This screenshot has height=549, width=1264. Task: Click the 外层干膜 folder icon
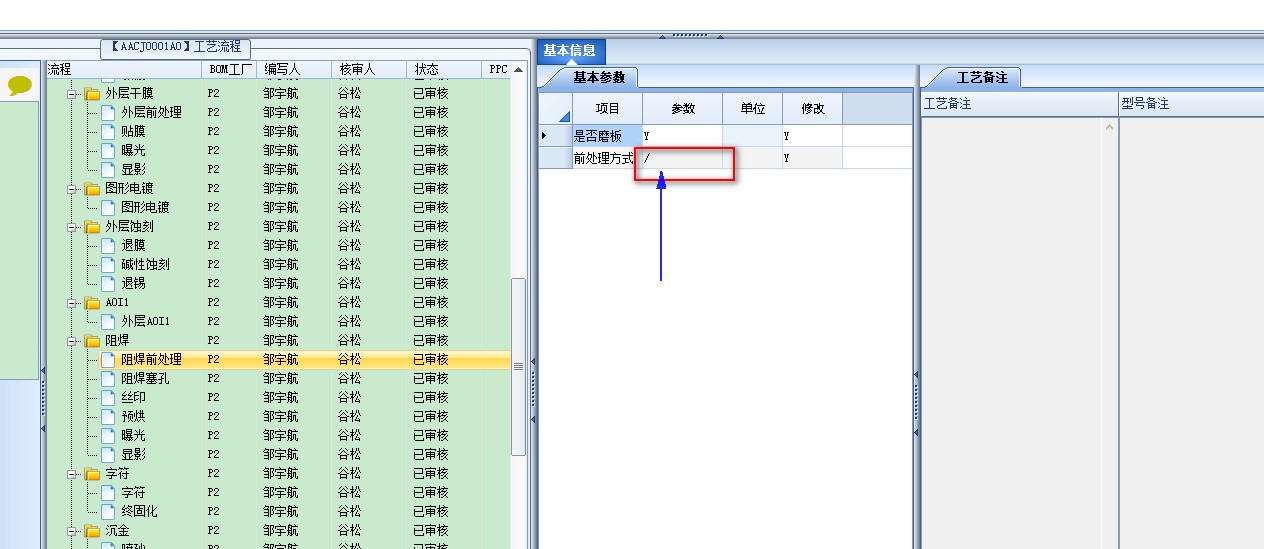pyautogui.click(x=93, y=93)
